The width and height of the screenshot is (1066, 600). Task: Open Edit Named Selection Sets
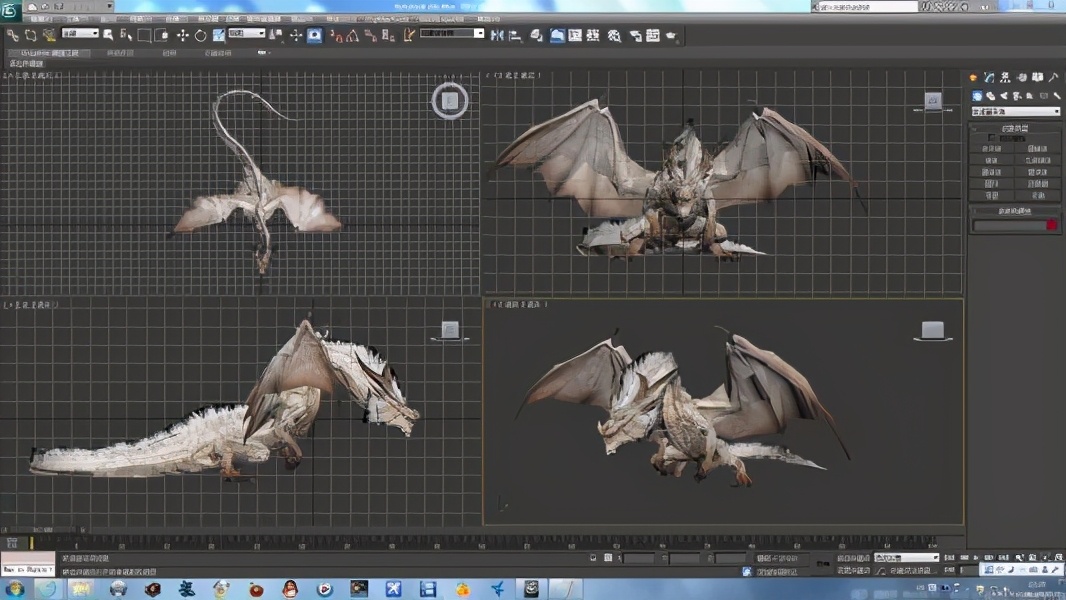[408, 35]
